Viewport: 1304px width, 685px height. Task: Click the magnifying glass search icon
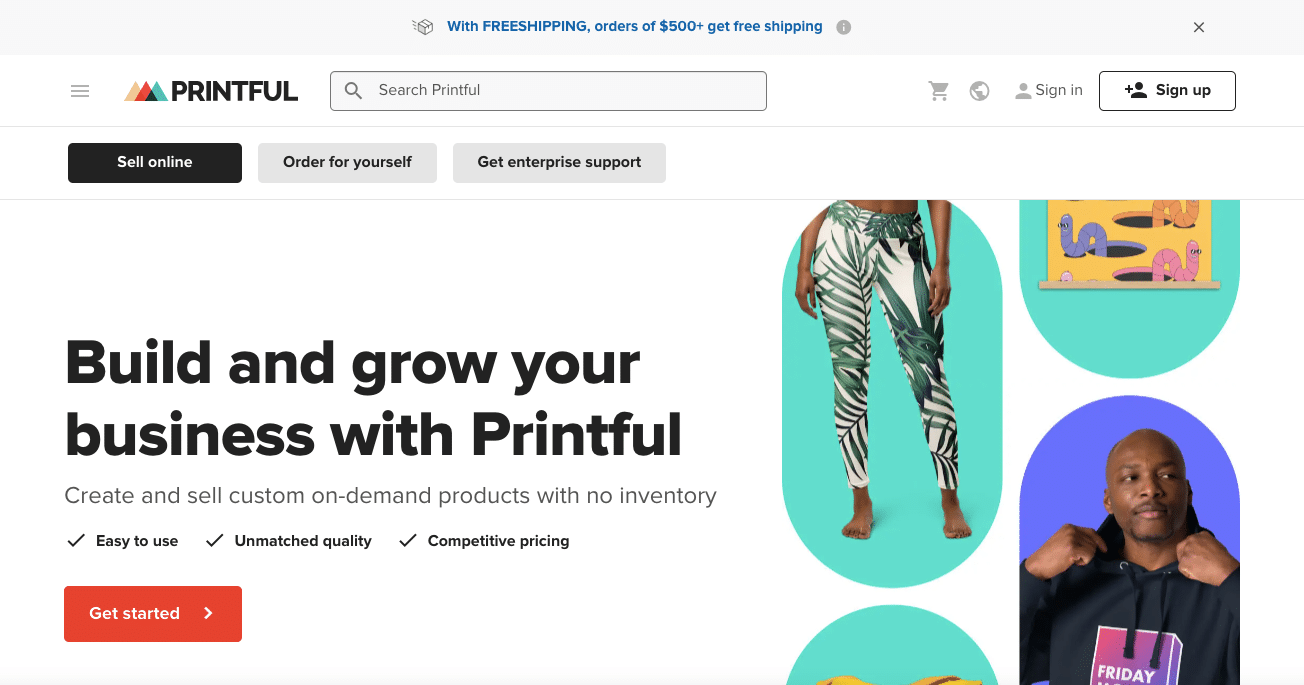[x=353, y=90]
